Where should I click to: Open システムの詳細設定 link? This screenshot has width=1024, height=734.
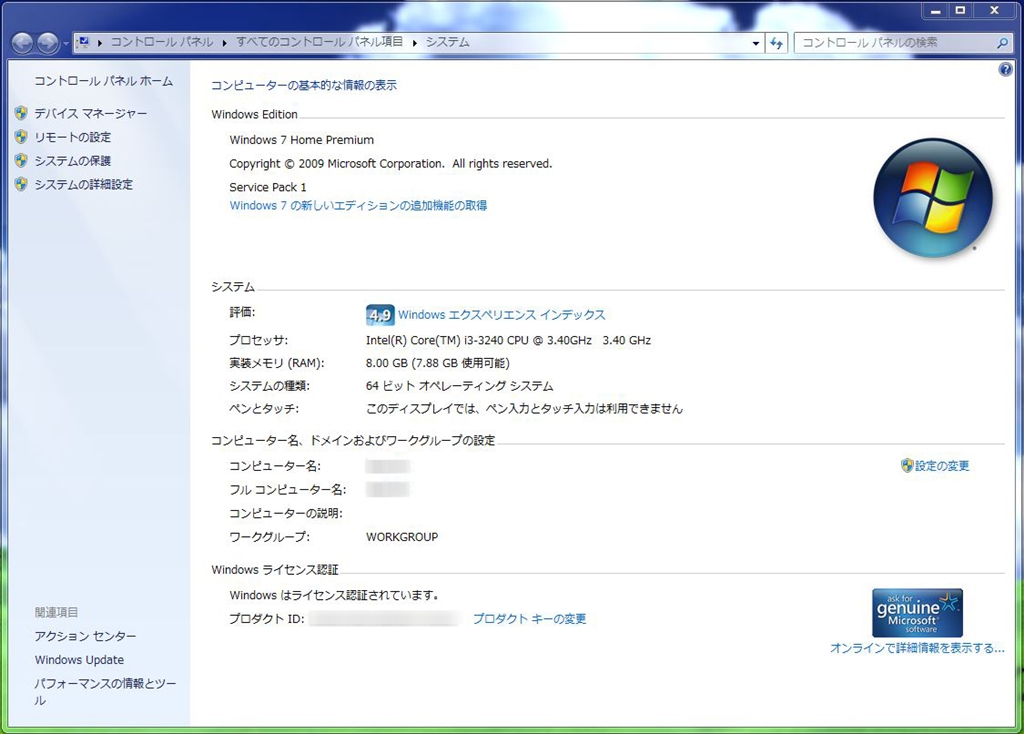click(84, 185)
